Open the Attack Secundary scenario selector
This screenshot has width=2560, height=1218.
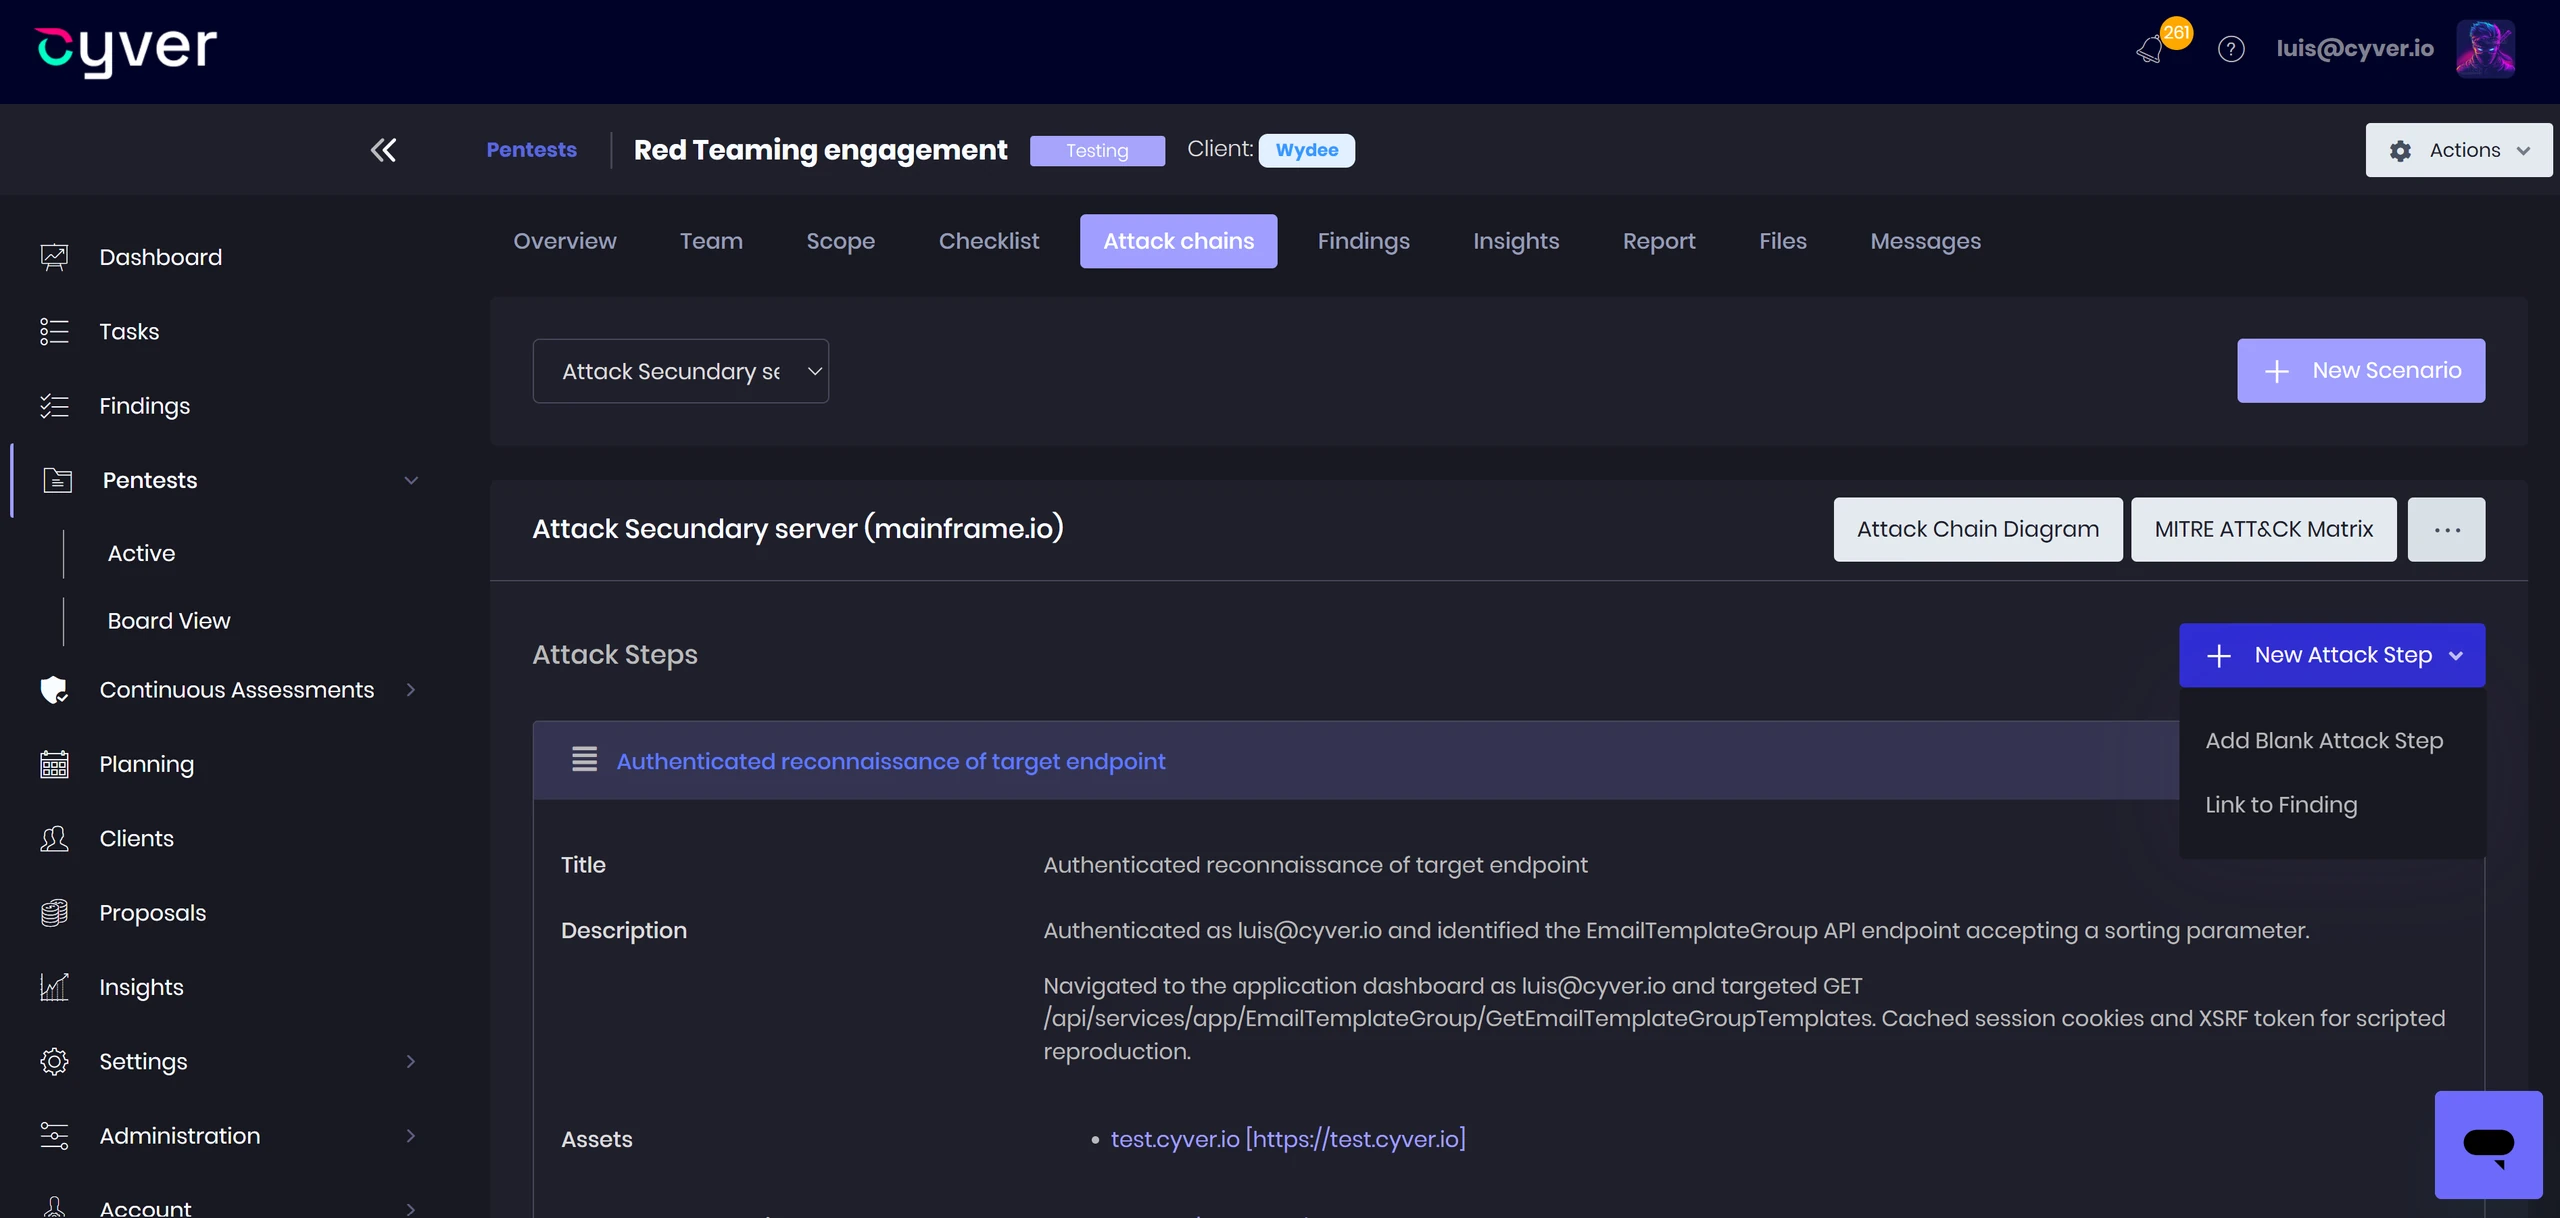[x=680, y=371]
